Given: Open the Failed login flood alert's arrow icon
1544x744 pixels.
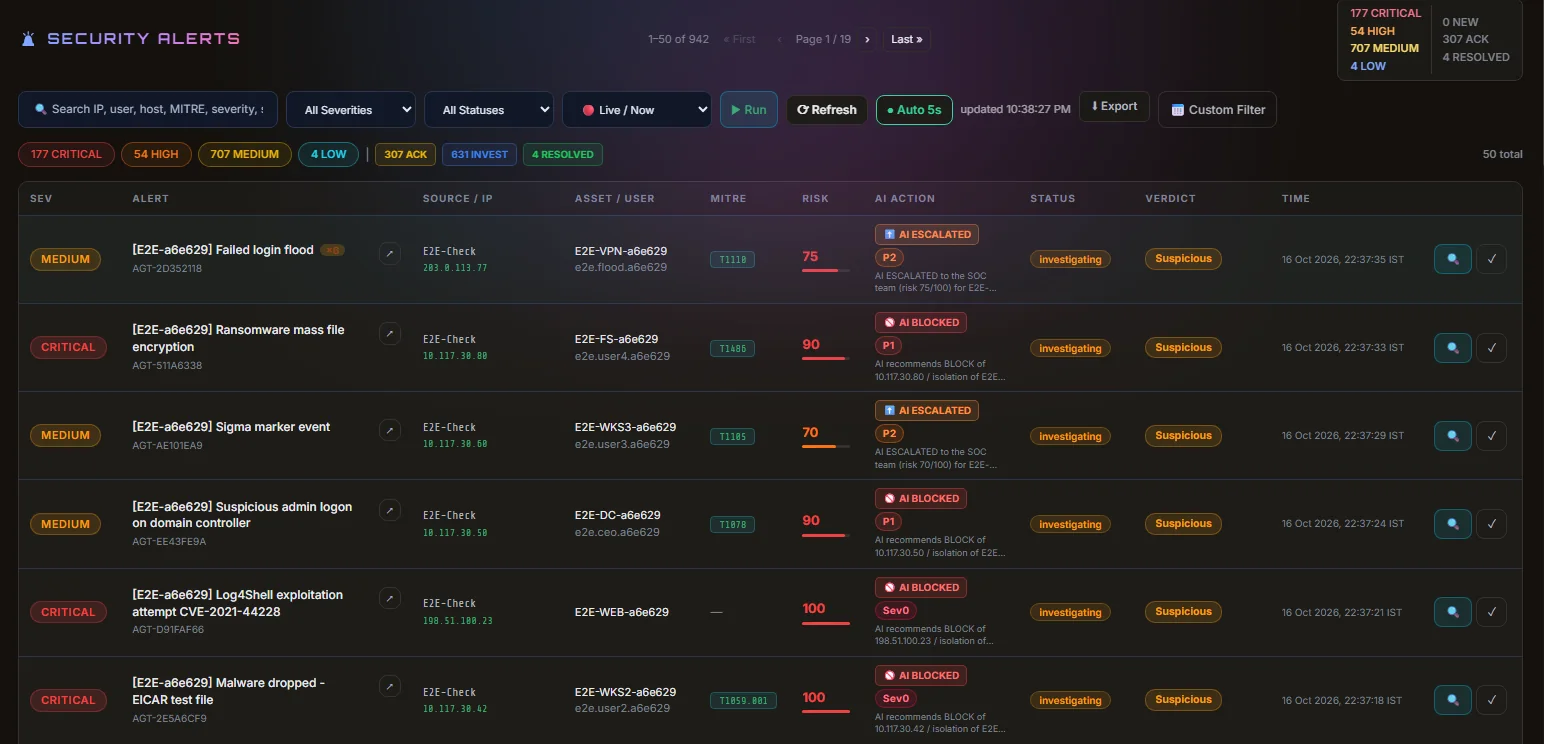Looking at the screenshot, I should click(390, 253).
